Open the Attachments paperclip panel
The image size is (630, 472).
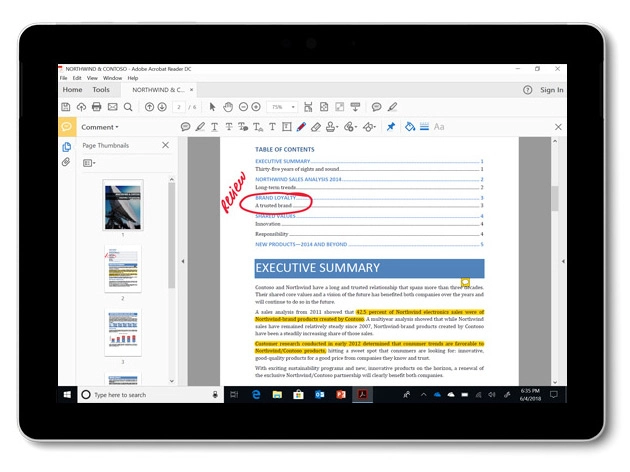pyautogui.click(x=66, y=161)
